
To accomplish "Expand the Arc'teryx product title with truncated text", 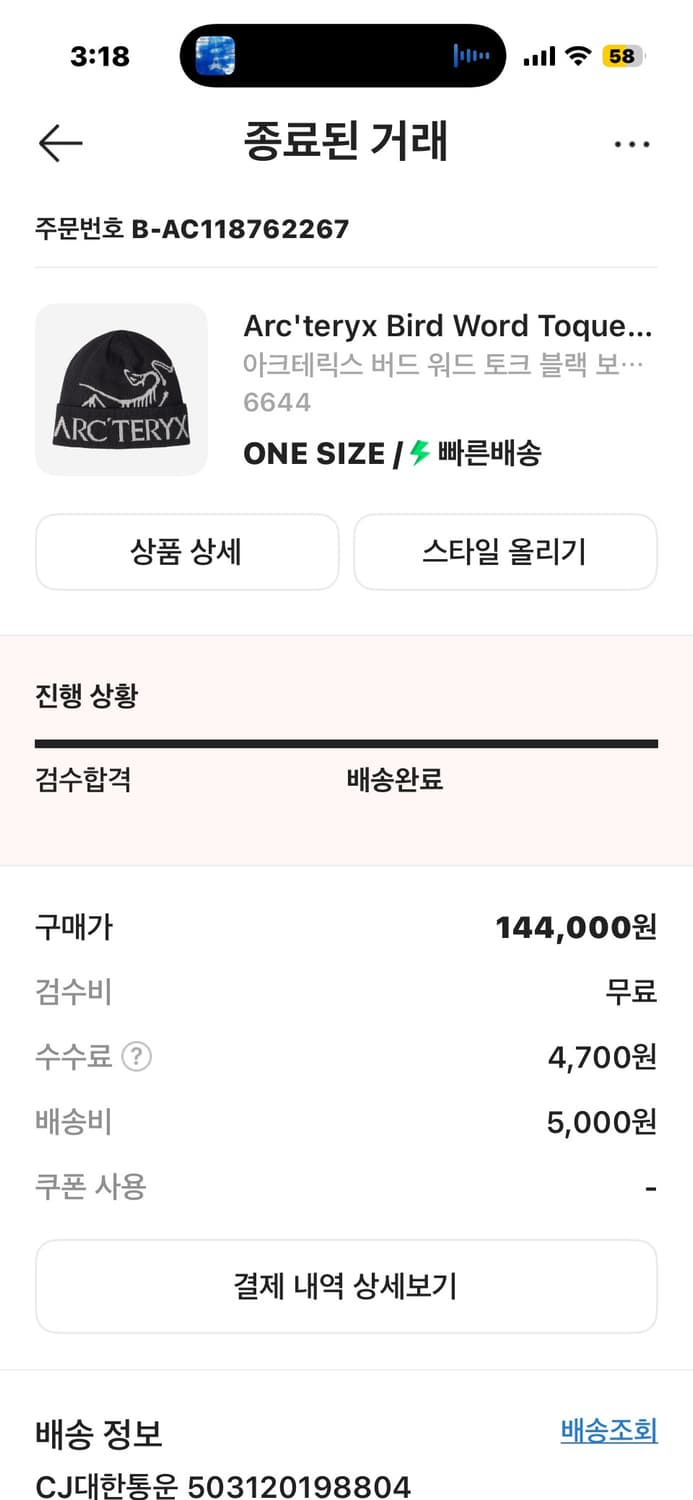I will click(x=449, y=325).
